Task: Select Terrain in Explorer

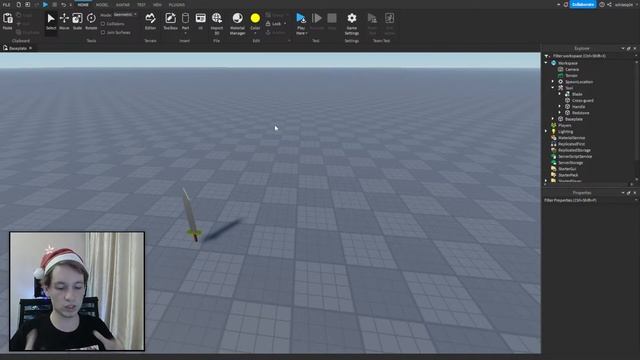Action: (x=571, y=76)
